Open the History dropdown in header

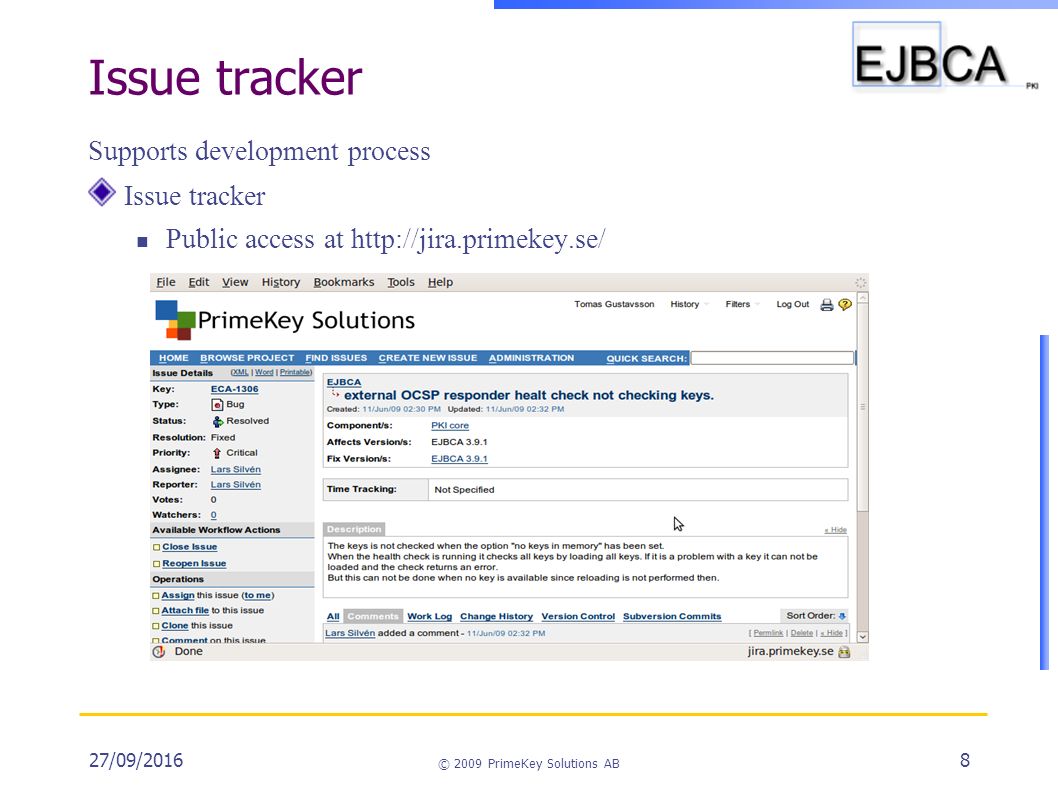pyautogui.click(x=689, y=304)
